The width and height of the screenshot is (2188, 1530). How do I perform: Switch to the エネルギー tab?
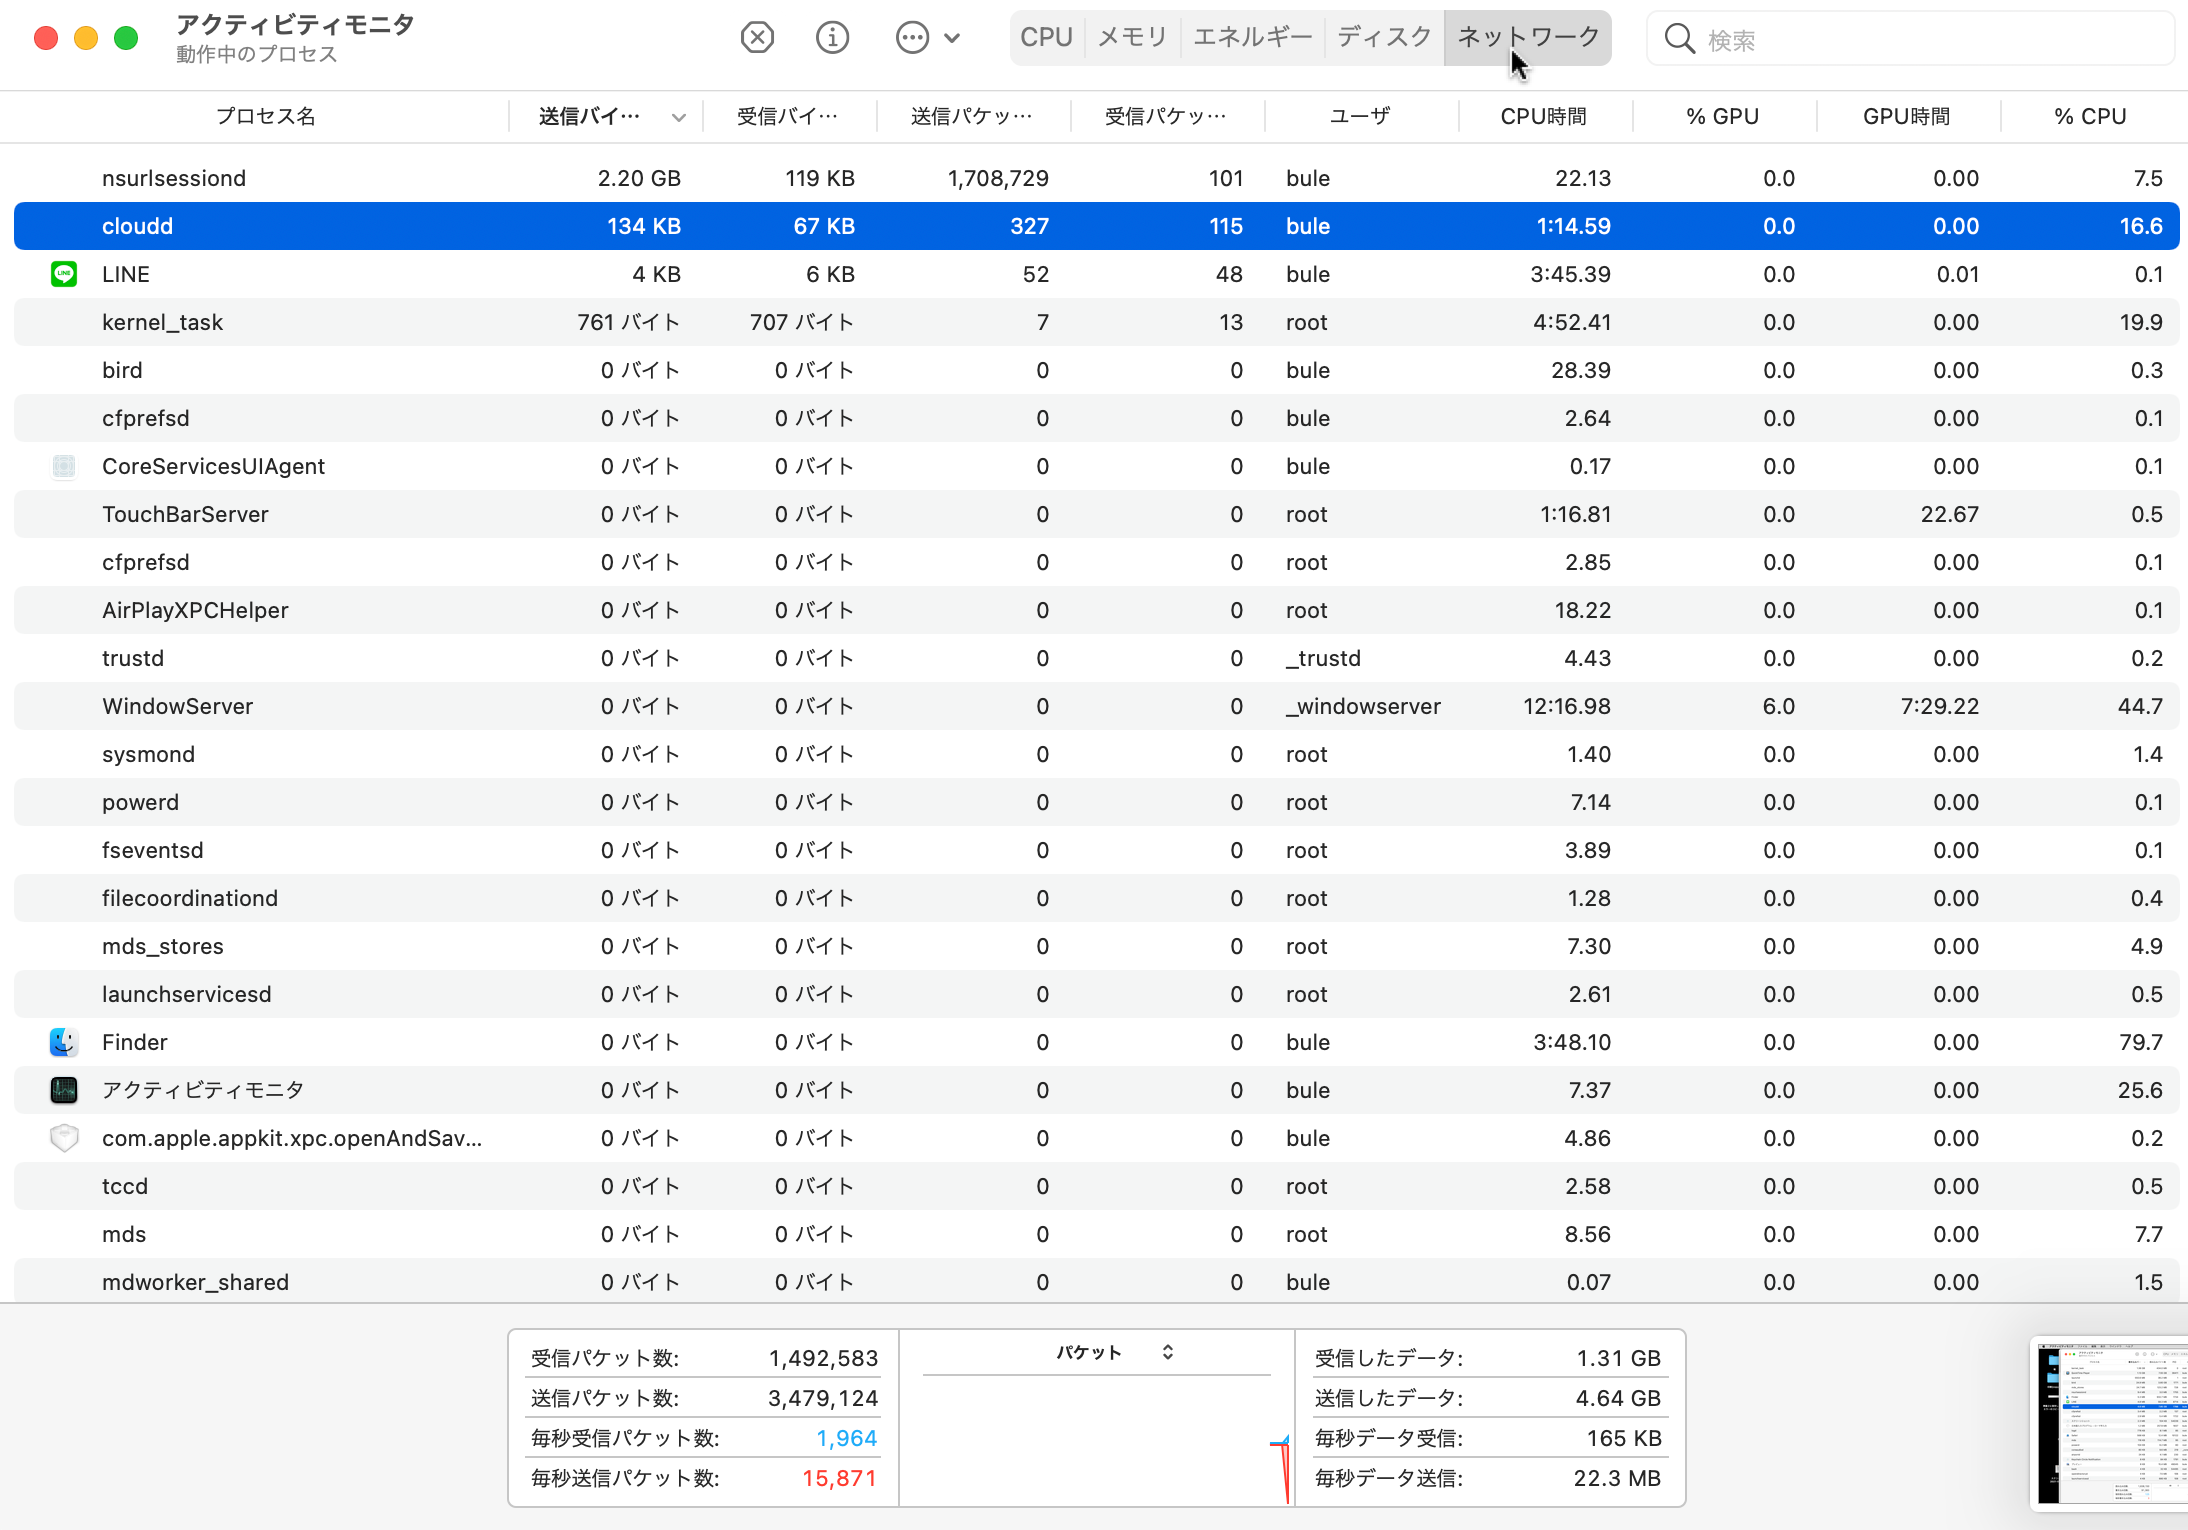1252,37
